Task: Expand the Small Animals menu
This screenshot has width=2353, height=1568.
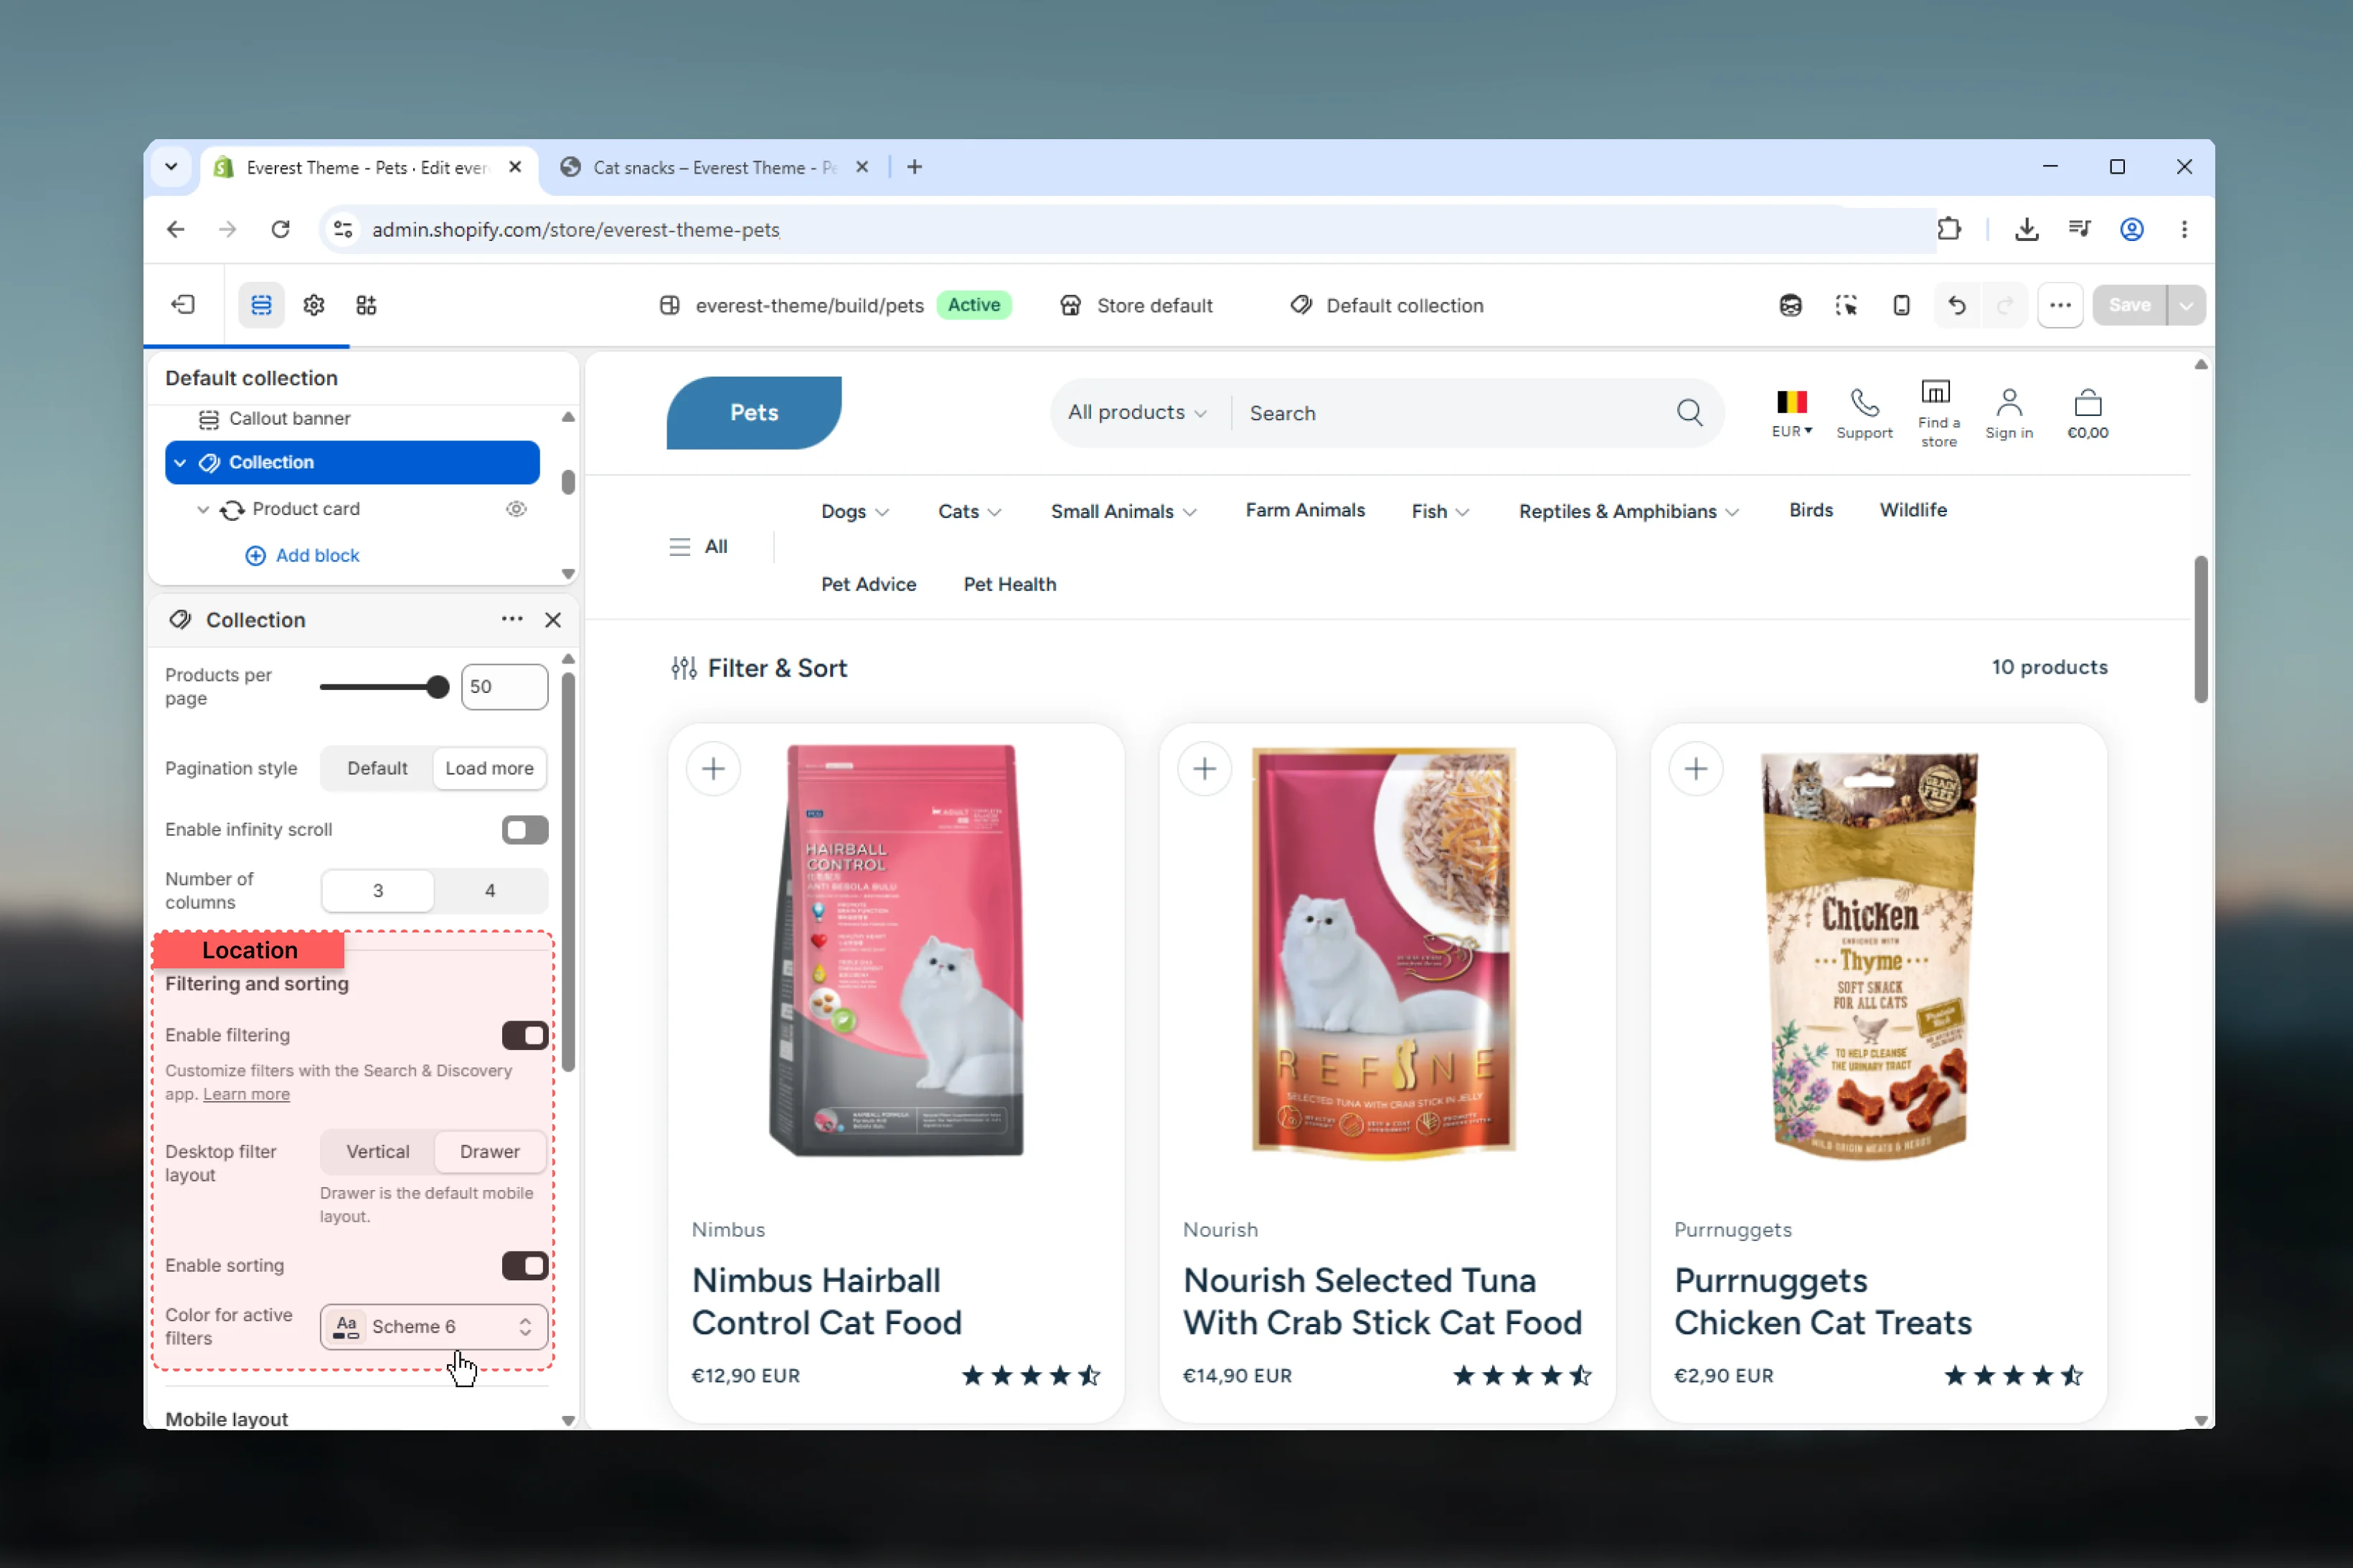Action: click(x=1123, y=511)
